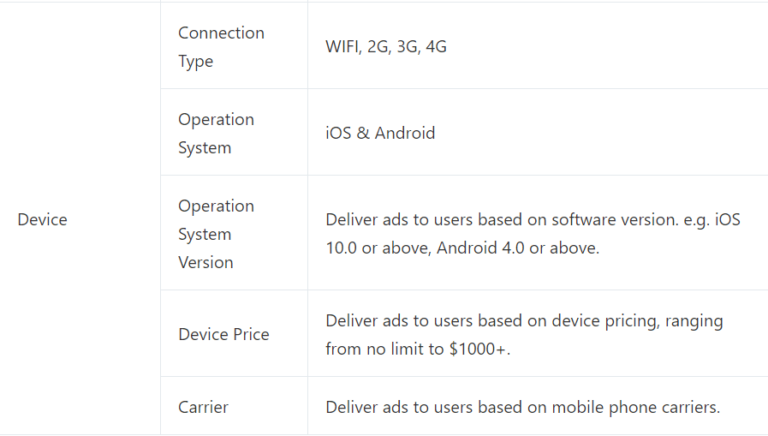Click "Deliver ads" in the Carrier row description
This screenshot has height=436, width=768.
coord(367,407)
